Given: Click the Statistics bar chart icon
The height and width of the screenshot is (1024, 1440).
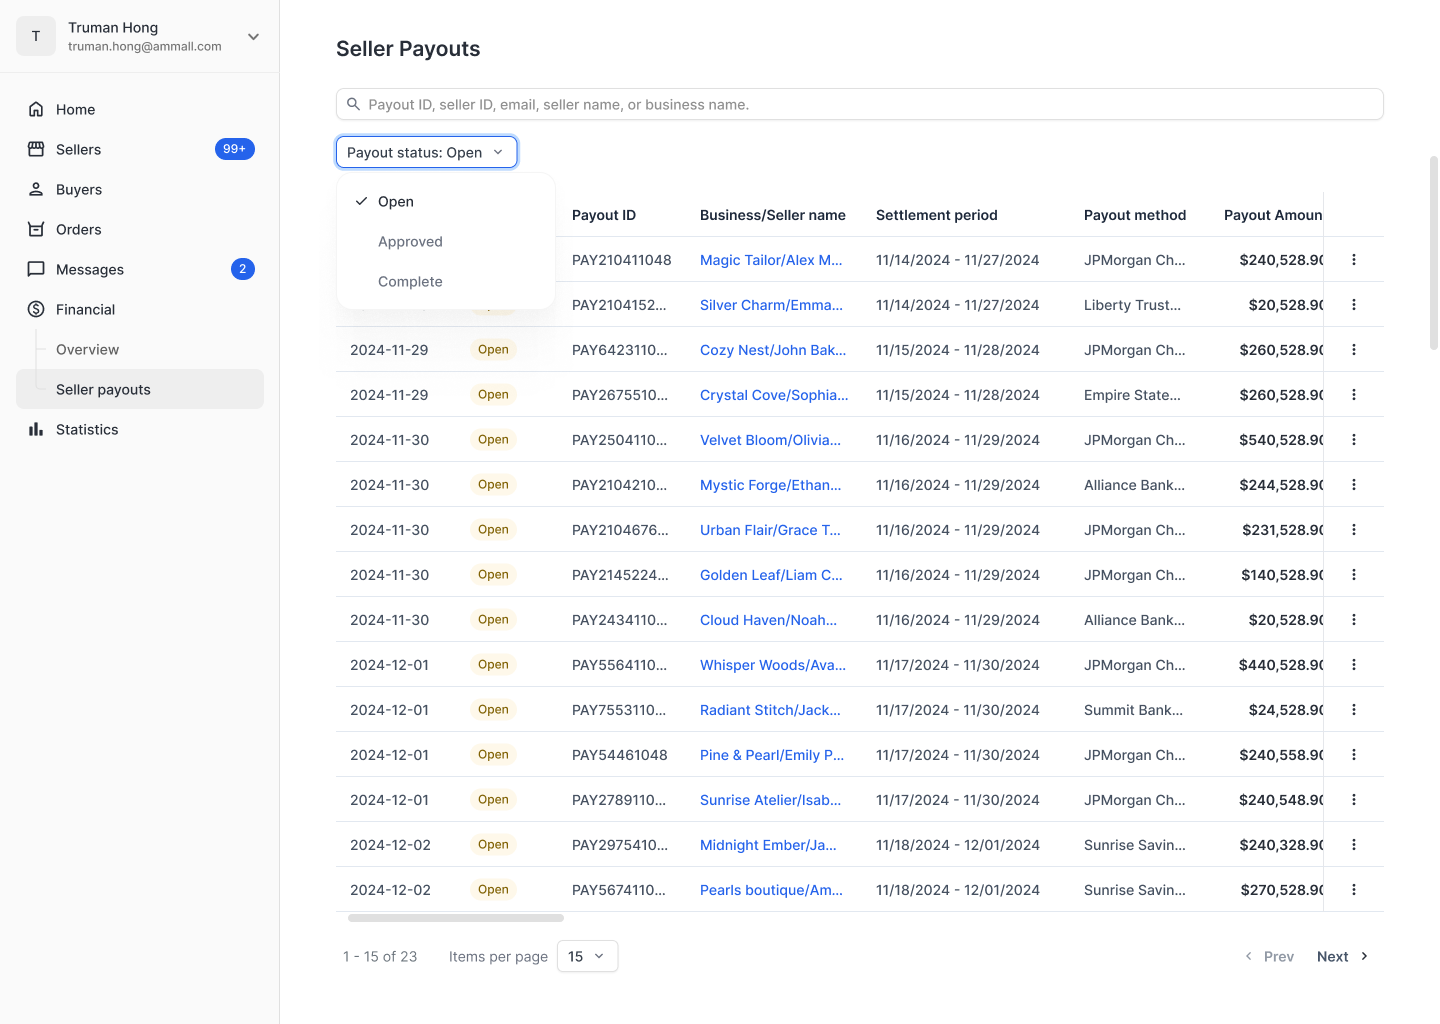Looking at the screenshot, I should click(x=36, y=429).
